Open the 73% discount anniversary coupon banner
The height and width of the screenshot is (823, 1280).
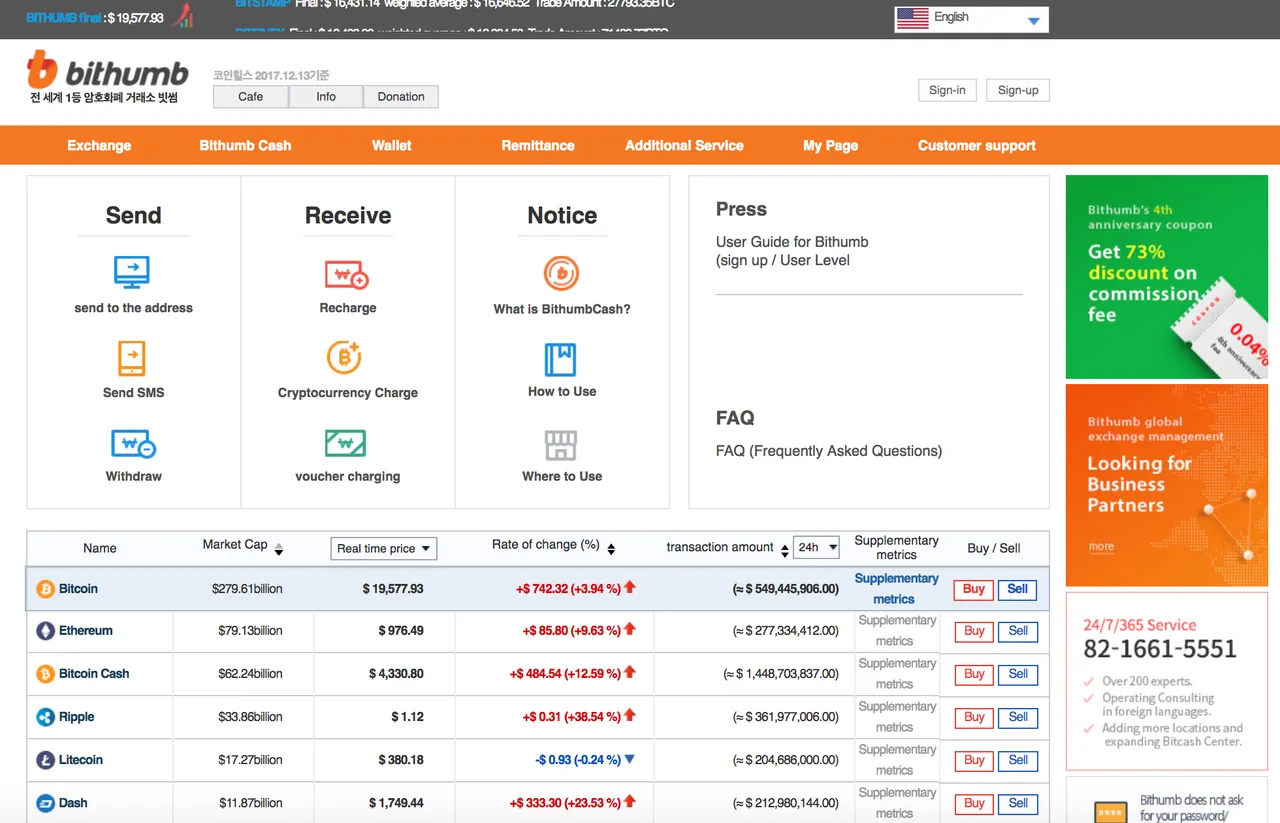[1167, 277]
